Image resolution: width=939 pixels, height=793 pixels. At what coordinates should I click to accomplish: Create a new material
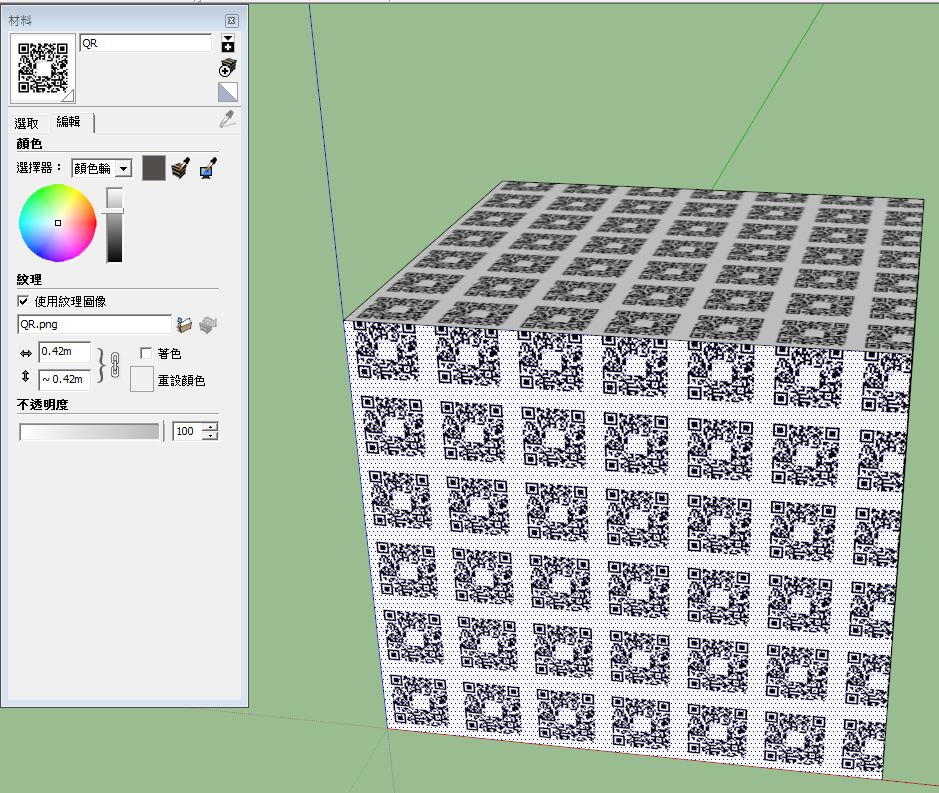[228, 68]
